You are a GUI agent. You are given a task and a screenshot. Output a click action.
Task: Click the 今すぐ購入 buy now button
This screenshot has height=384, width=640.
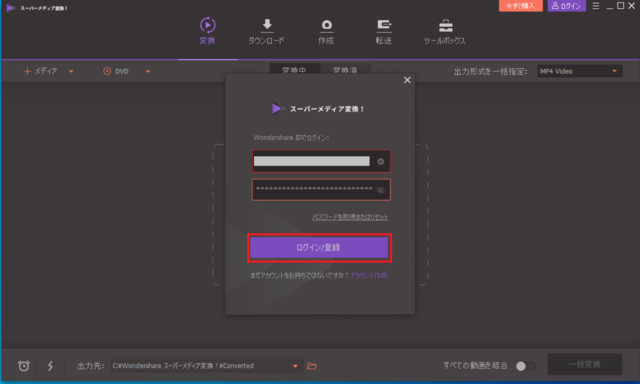pos(520,6)
